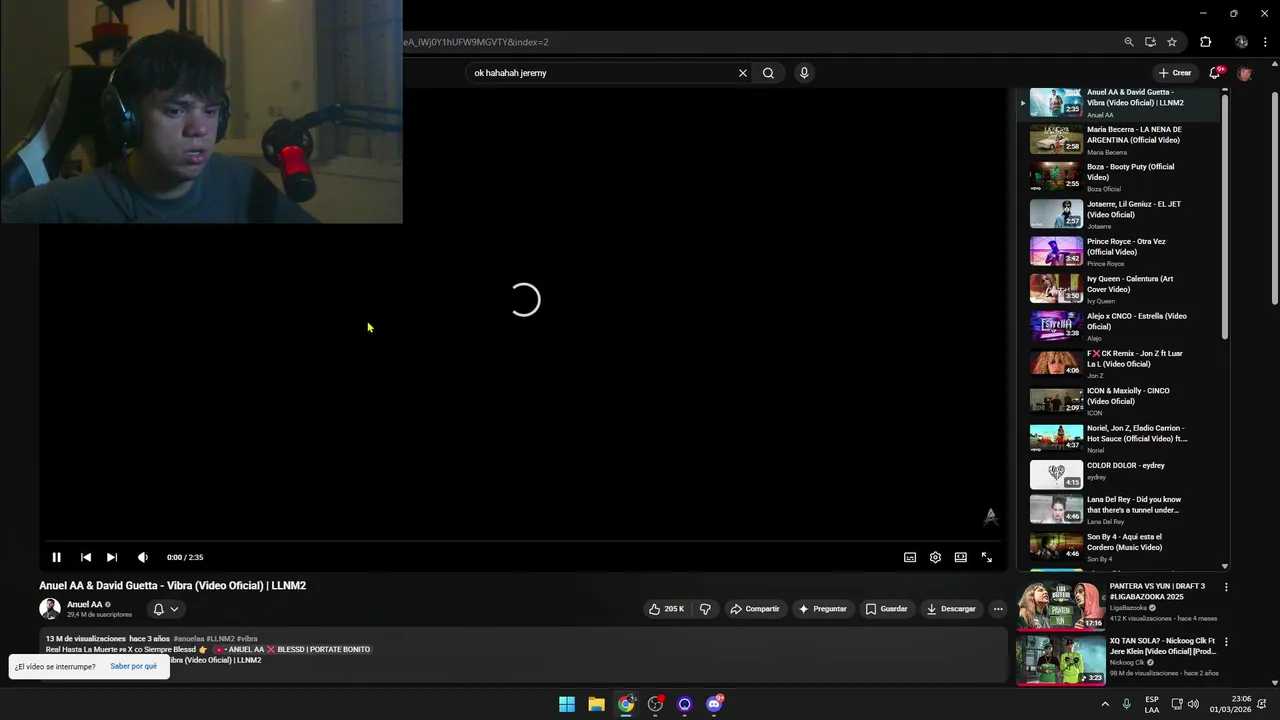Select COLOR DOLOR - eydrey in playlist

click(1118, 475)
